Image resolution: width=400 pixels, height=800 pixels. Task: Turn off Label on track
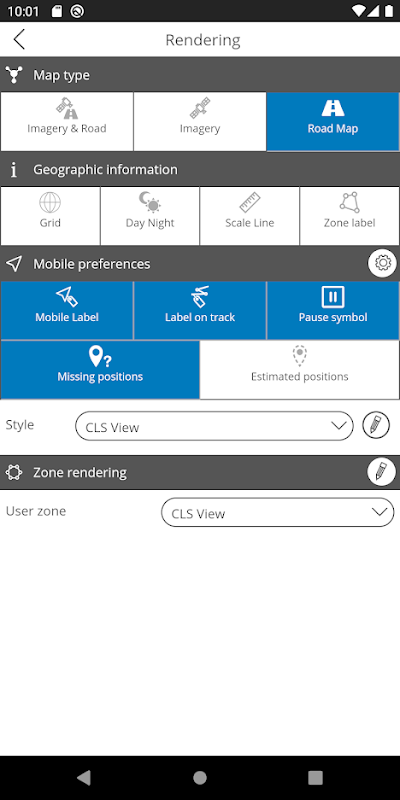200,310
